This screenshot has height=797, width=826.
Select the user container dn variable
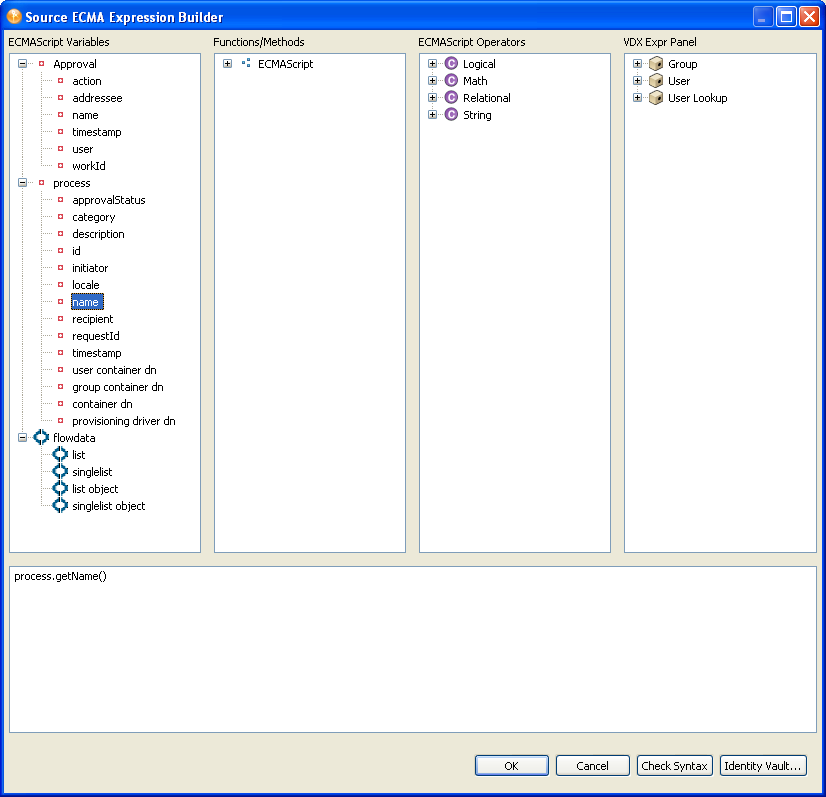114,370
